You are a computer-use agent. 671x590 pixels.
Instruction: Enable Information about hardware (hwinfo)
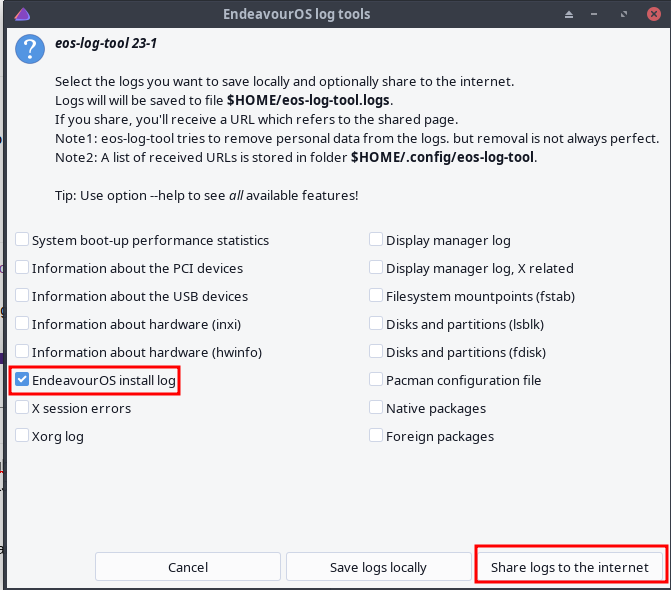pos(22,351)
